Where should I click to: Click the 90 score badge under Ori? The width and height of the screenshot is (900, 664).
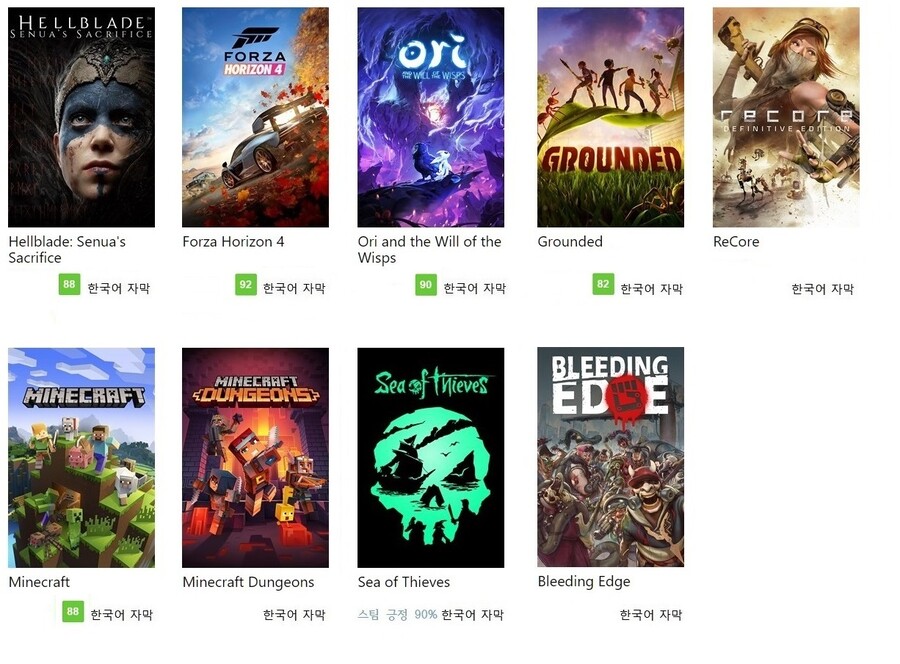[426, 284]
